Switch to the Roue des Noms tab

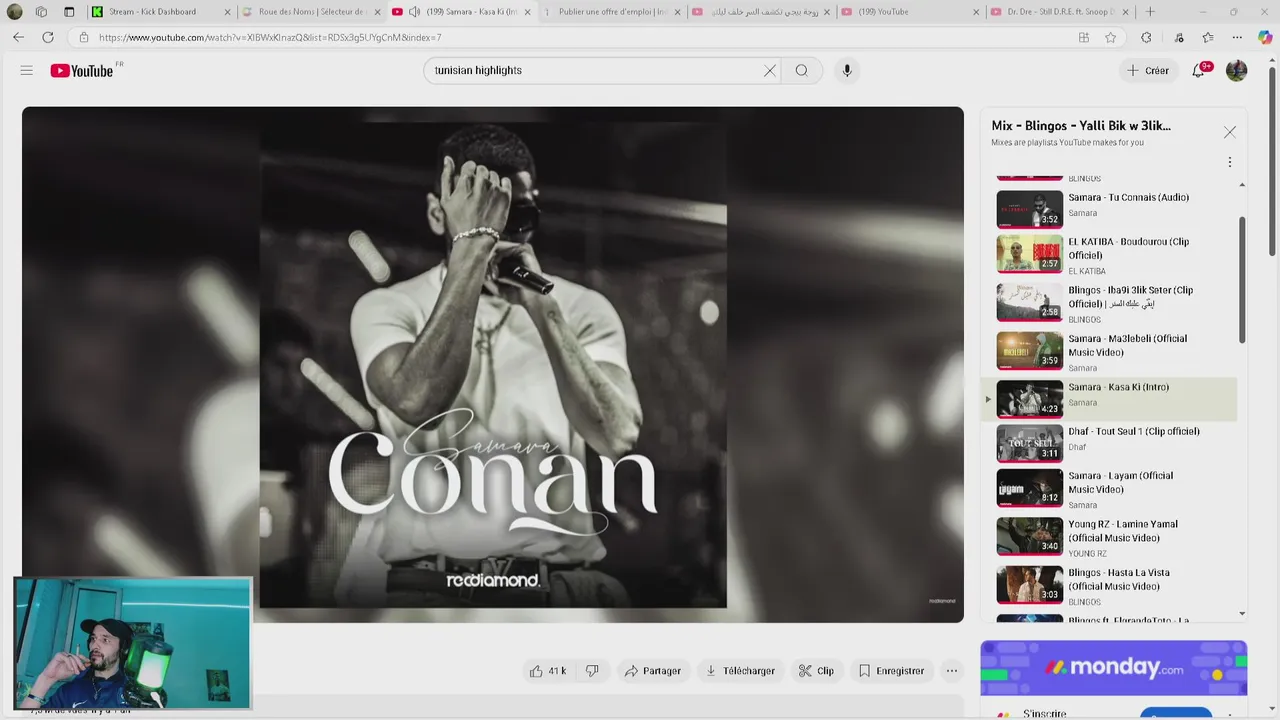point(310,12)
